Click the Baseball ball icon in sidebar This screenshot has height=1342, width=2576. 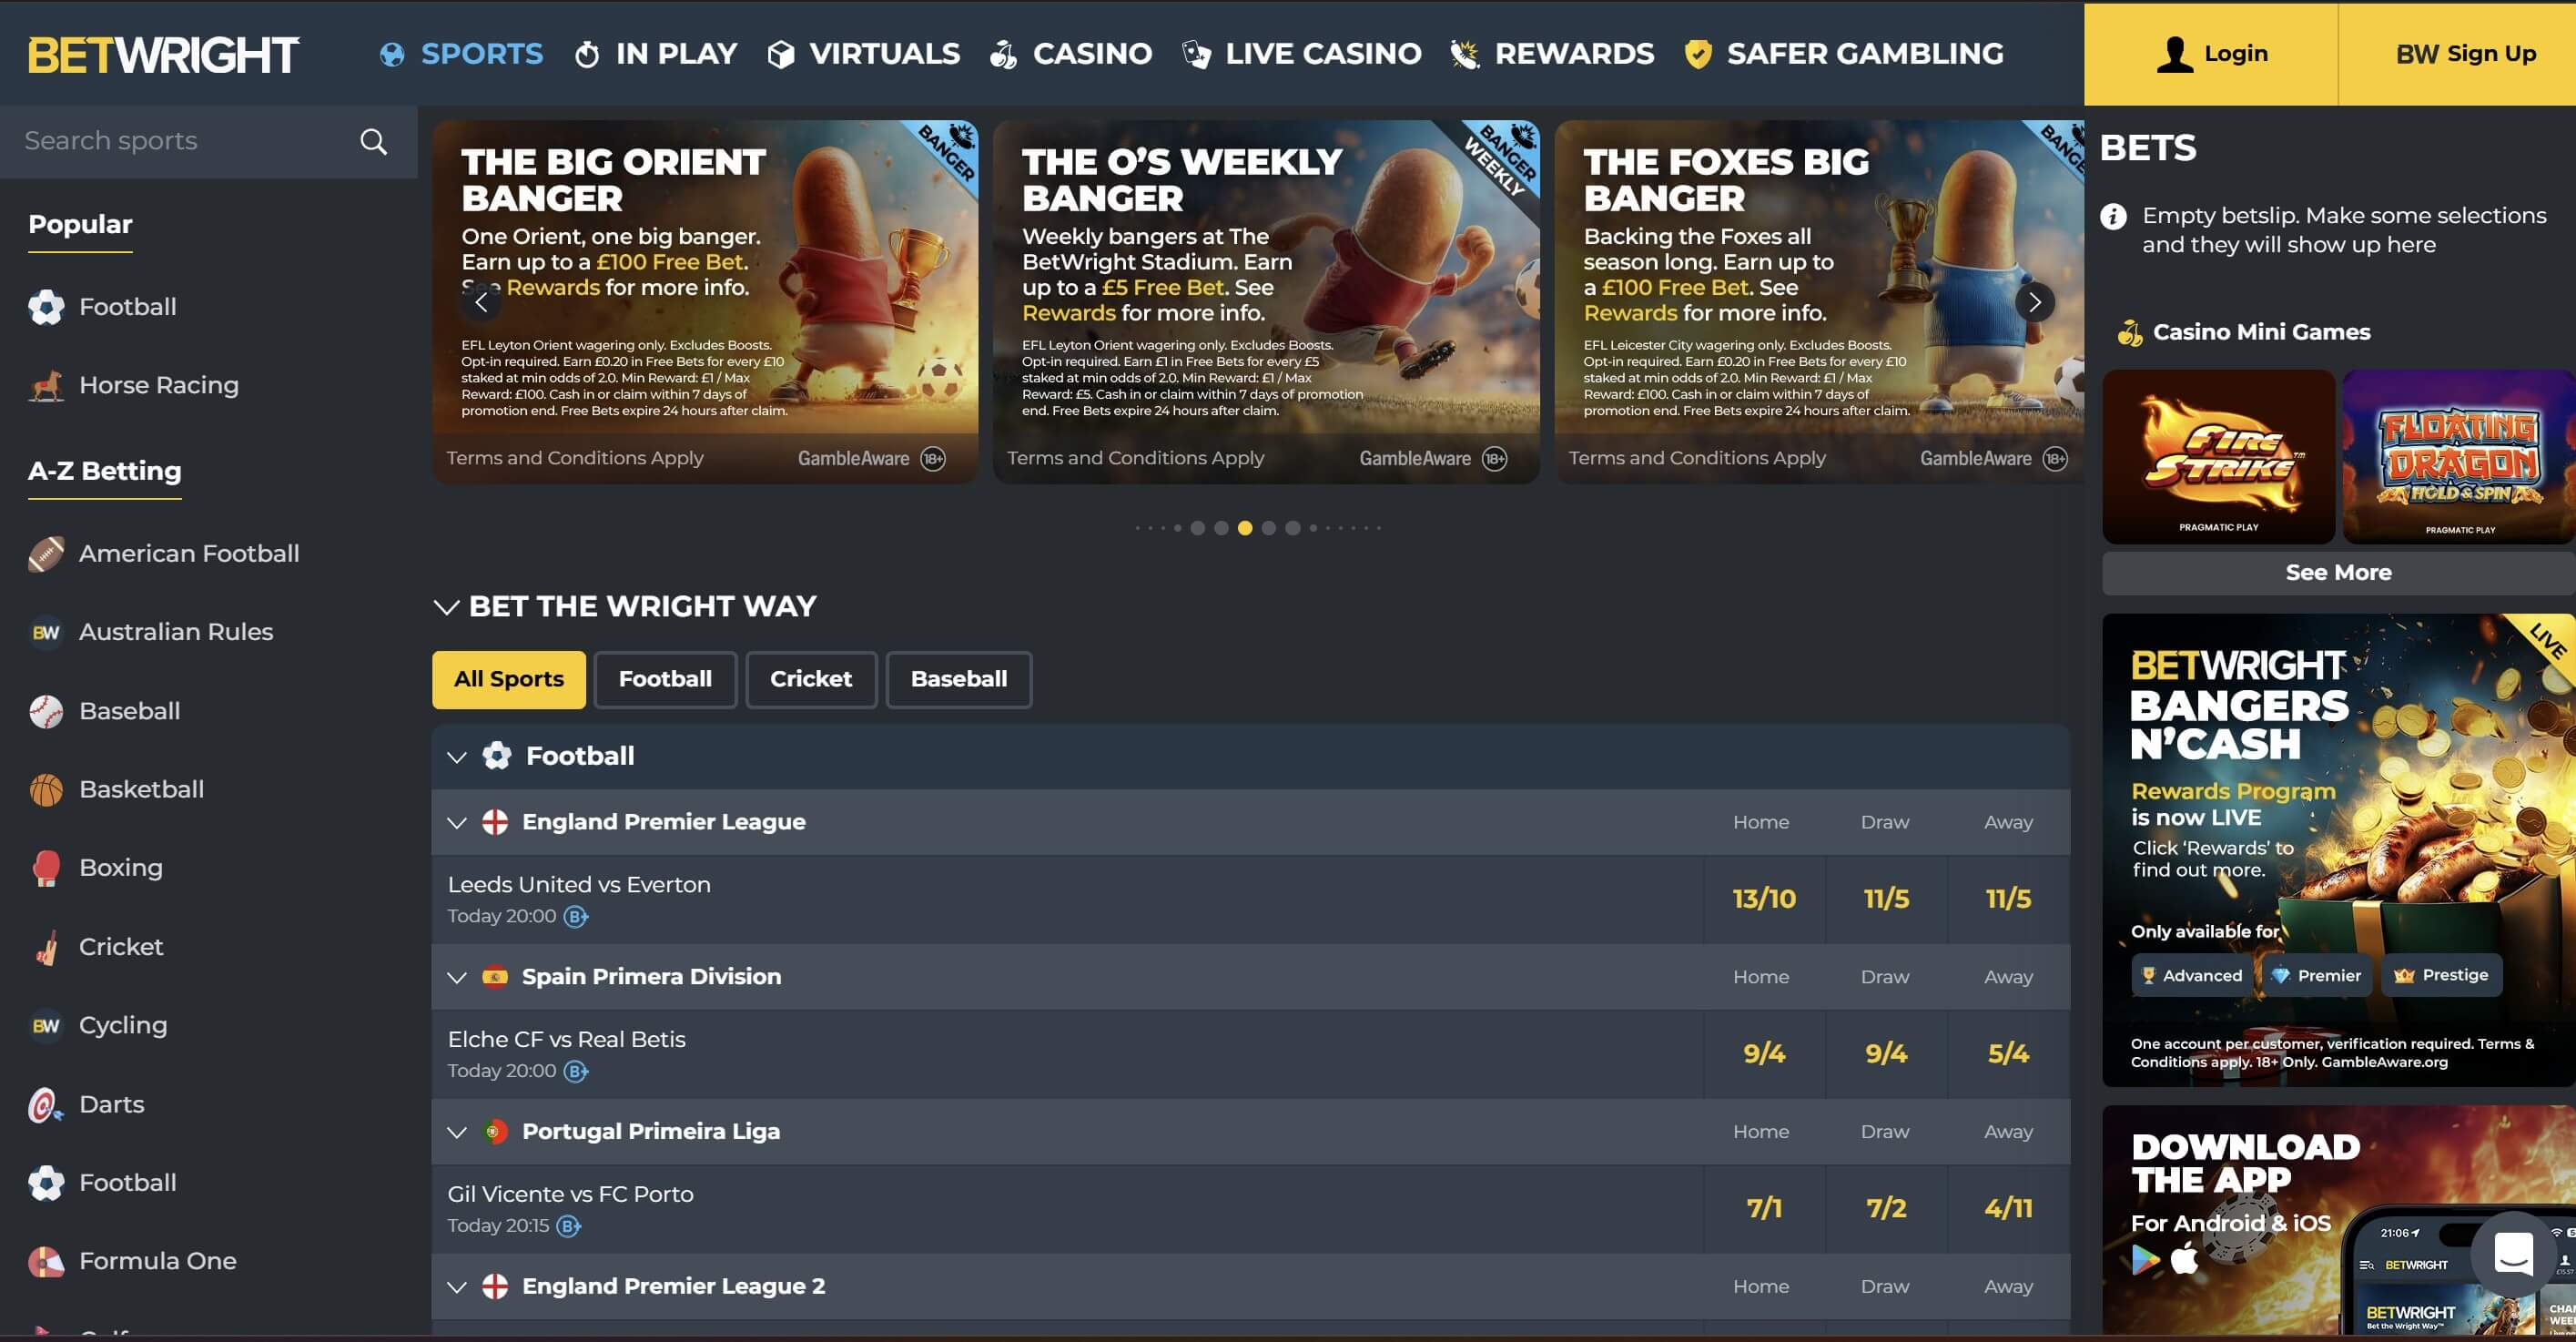(46, 711)
